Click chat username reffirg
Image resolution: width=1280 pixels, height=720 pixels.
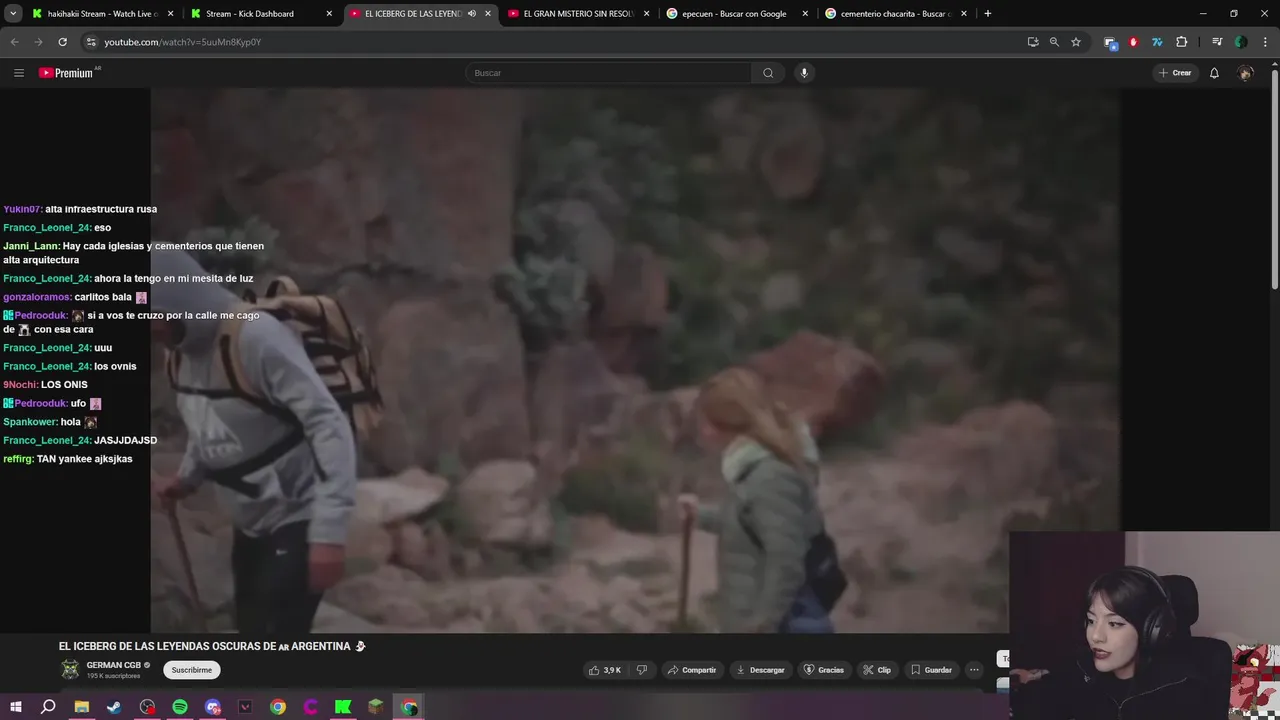click(18, 459)
